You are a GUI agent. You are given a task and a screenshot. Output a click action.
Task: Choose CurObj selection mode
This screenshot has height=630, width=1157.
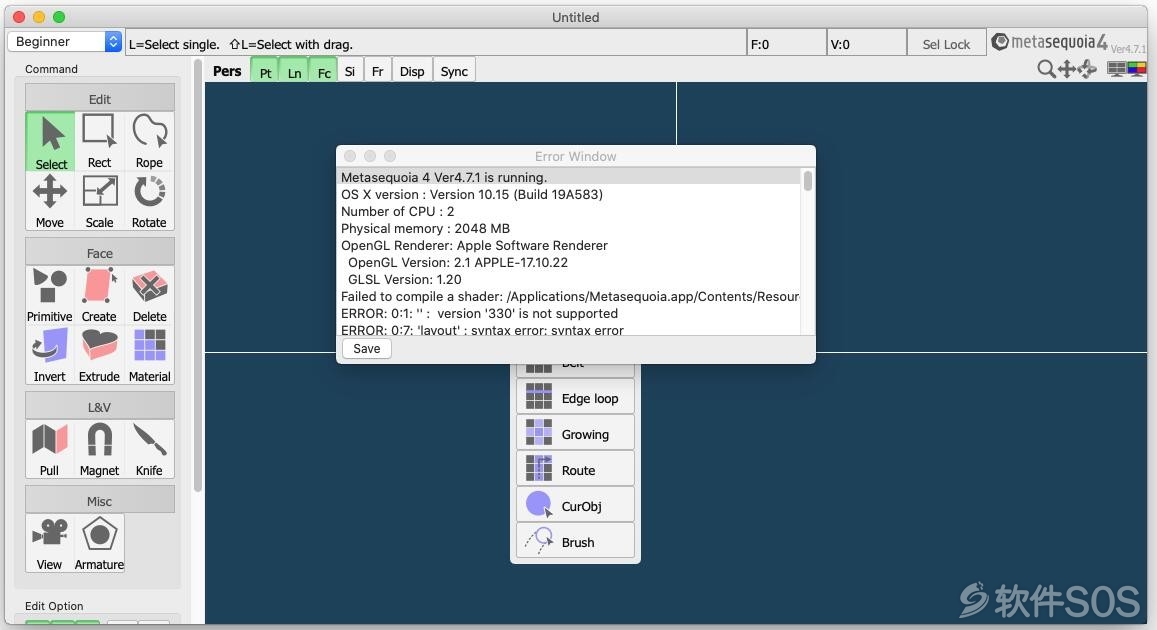tap(576, 506)
